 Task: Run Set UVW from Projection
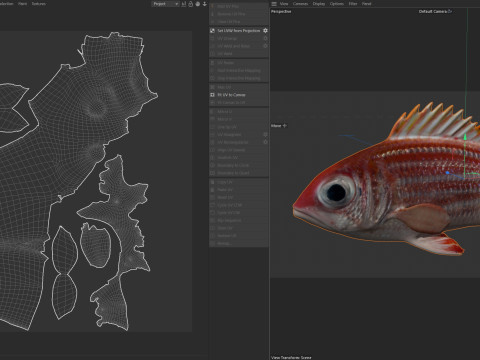point(239,31)
